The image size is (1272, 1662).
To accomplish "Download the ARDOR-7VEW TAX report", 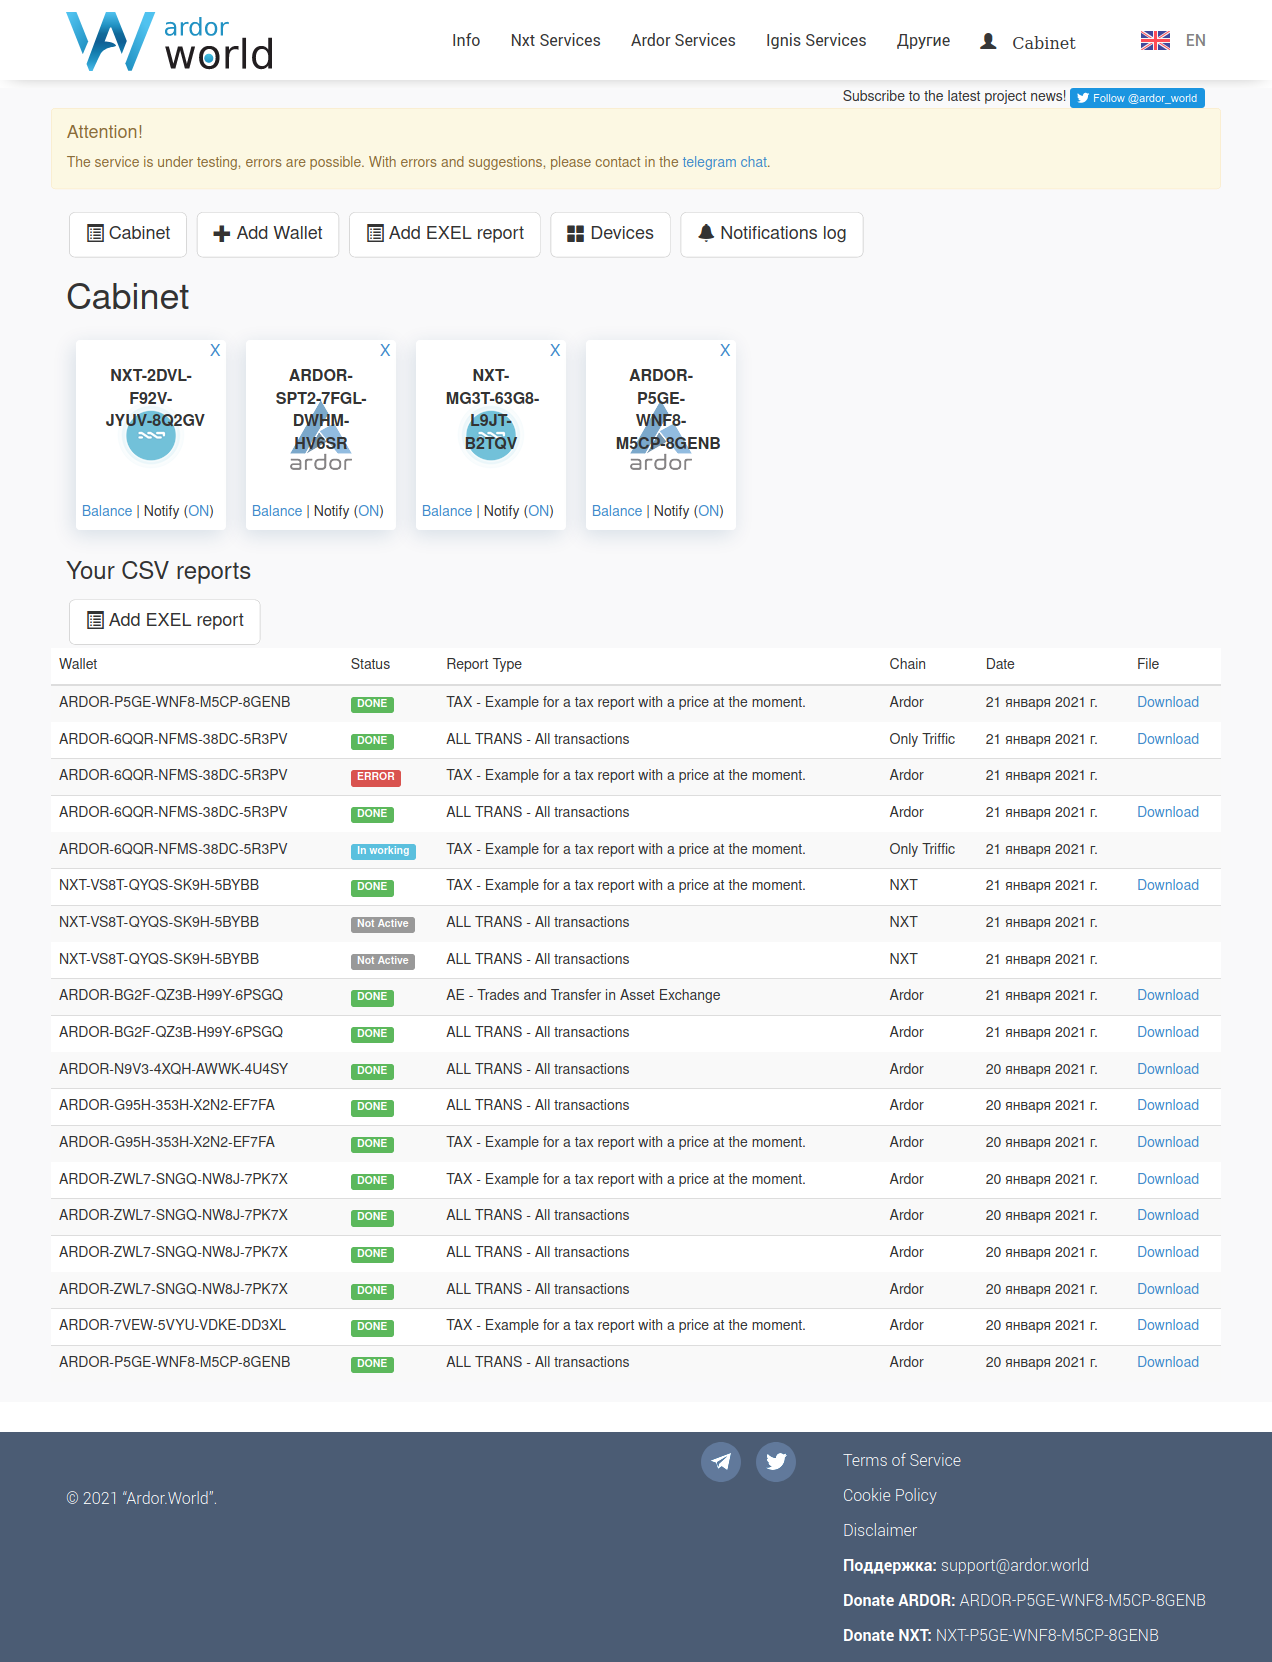I will click(x=1168, y=1325).
